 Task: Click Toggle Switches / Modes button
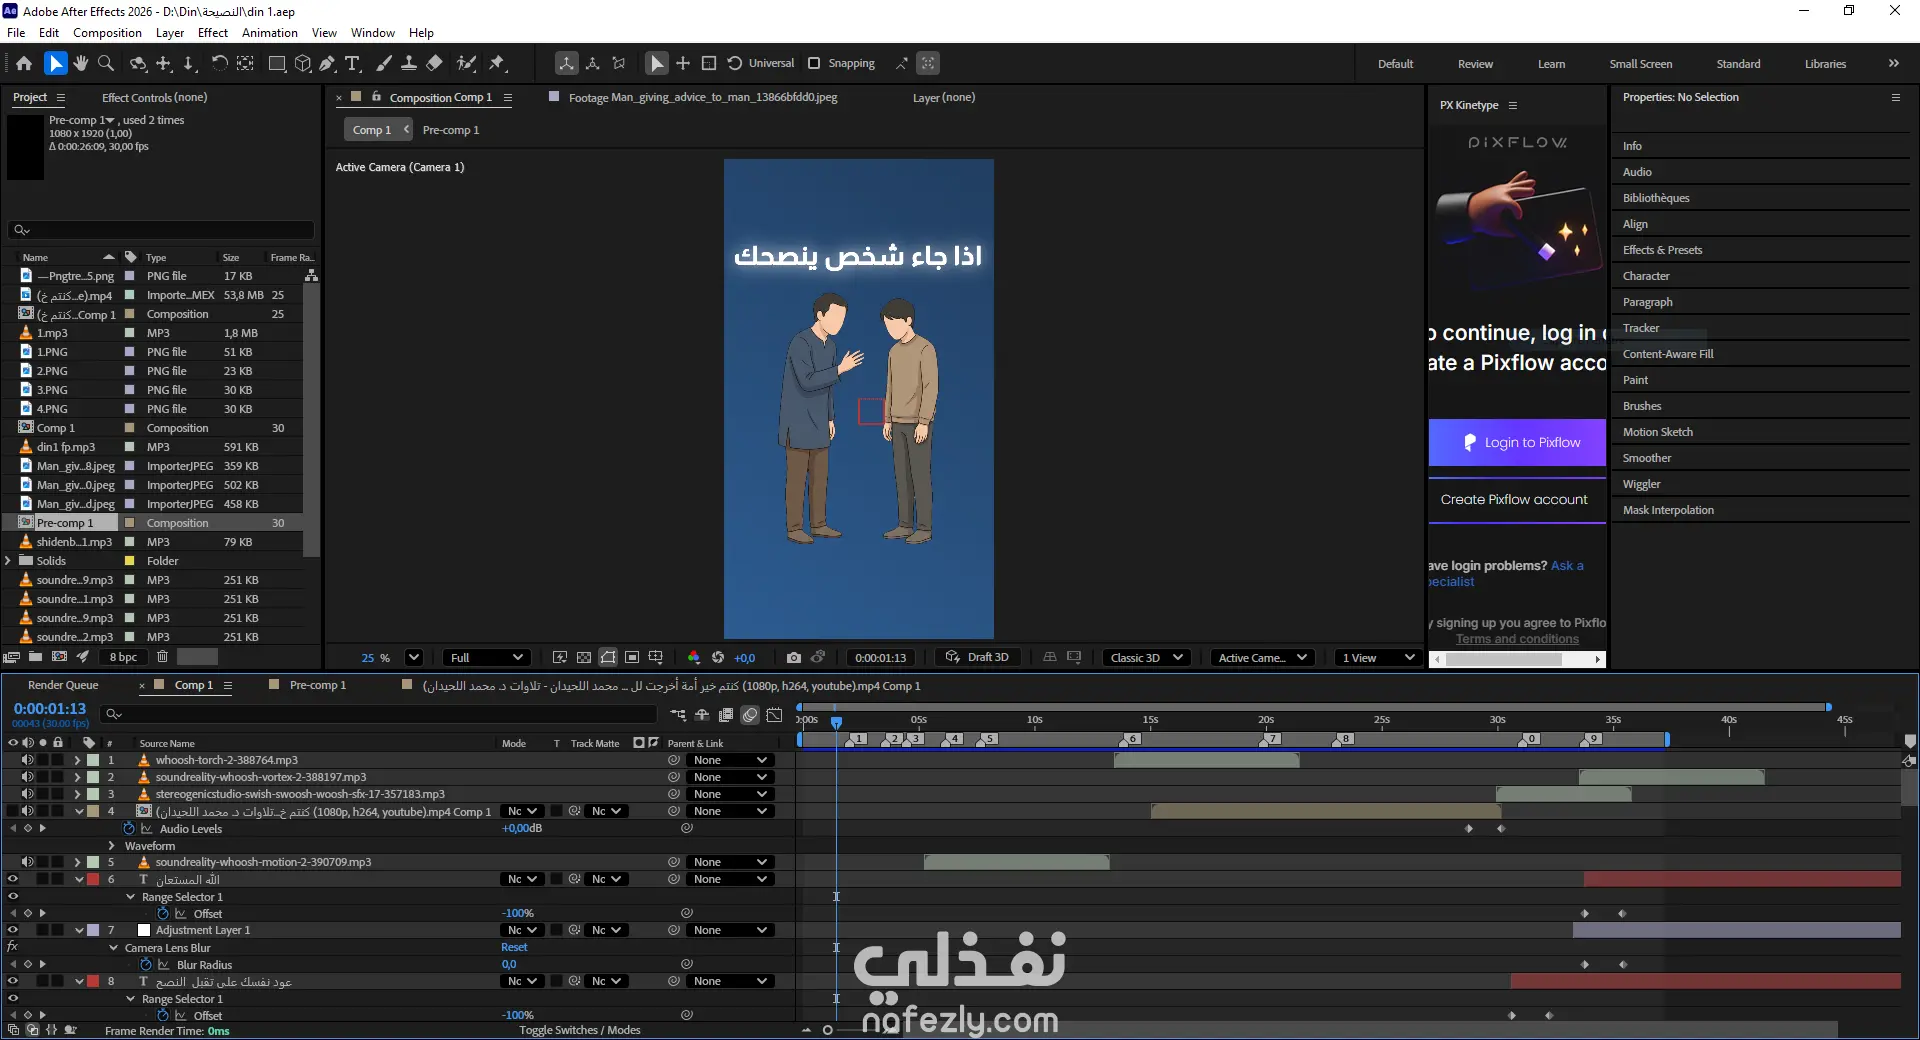click(x=580, y=1030)
